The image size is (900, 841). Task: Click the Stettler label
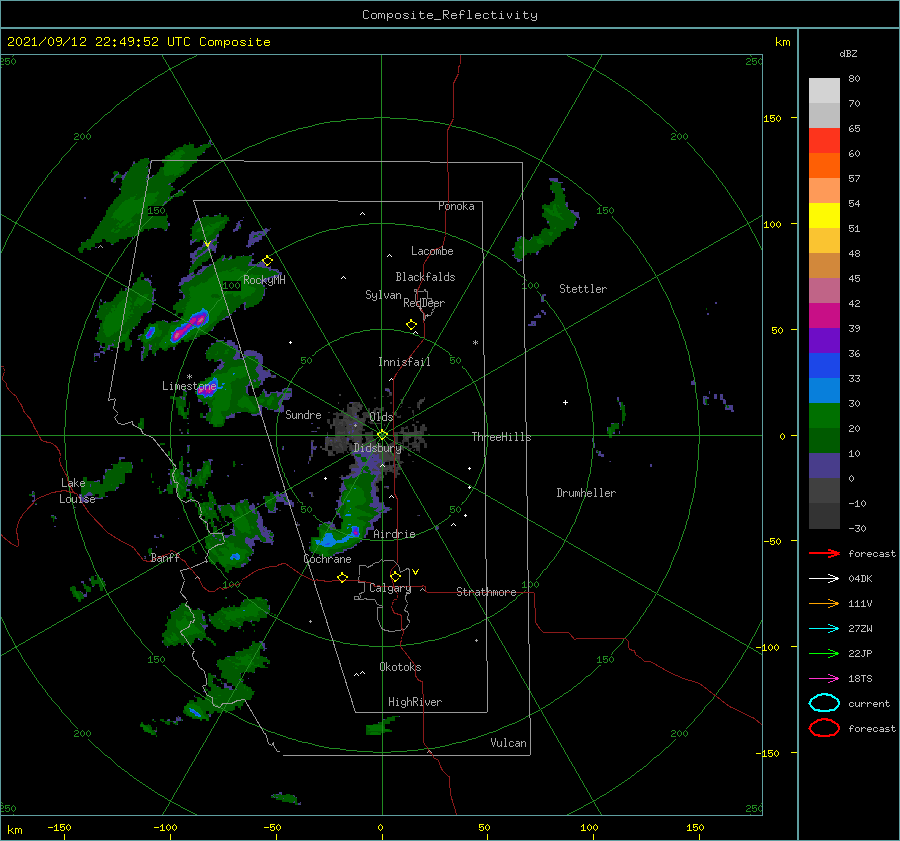(583, 289)
